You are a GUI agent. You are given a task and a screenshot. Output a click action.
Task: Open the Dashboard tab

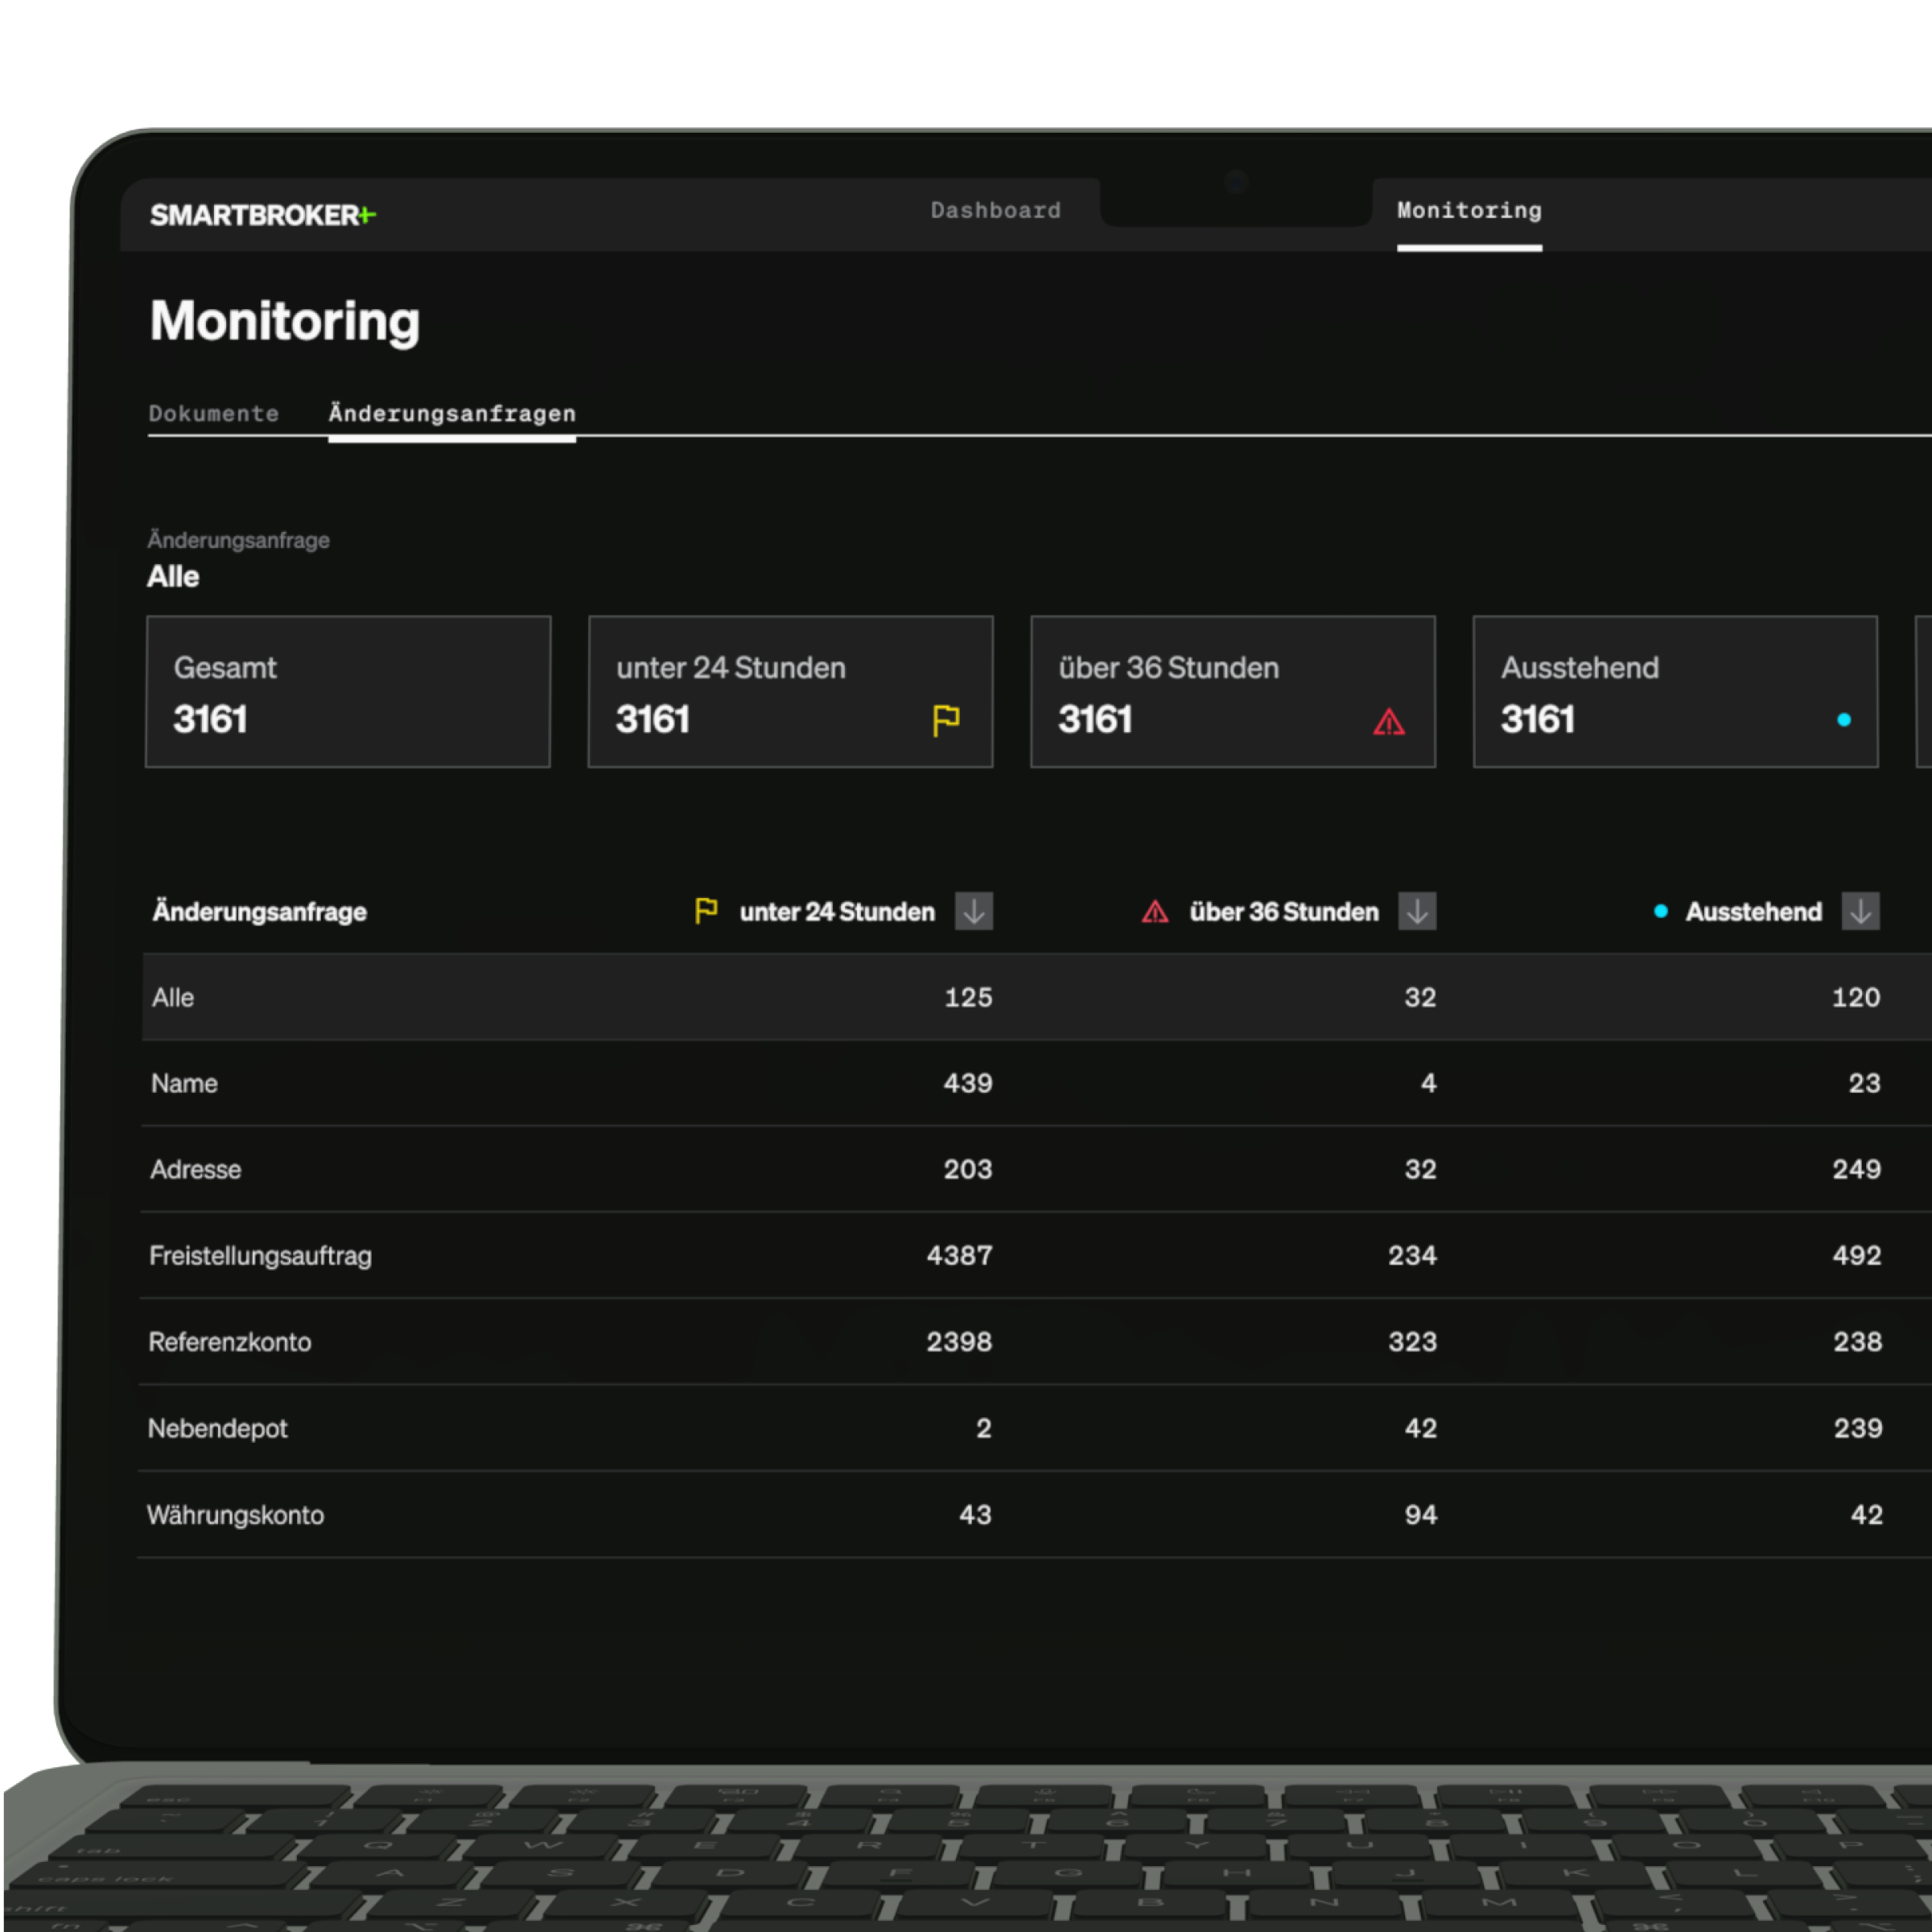pos(995,210)
